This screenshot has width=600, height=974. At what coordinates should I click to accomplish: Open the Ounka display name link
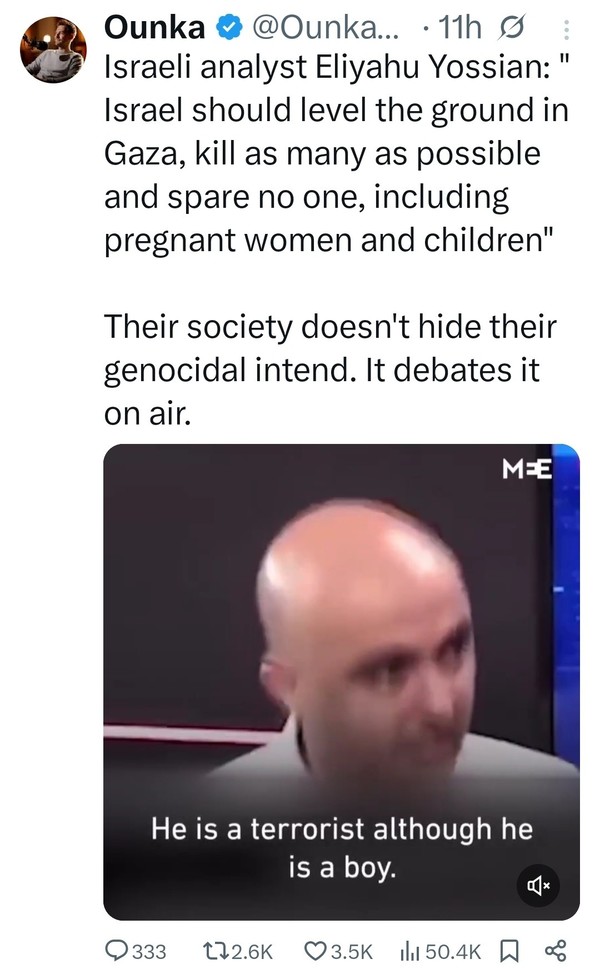(155, 28)
